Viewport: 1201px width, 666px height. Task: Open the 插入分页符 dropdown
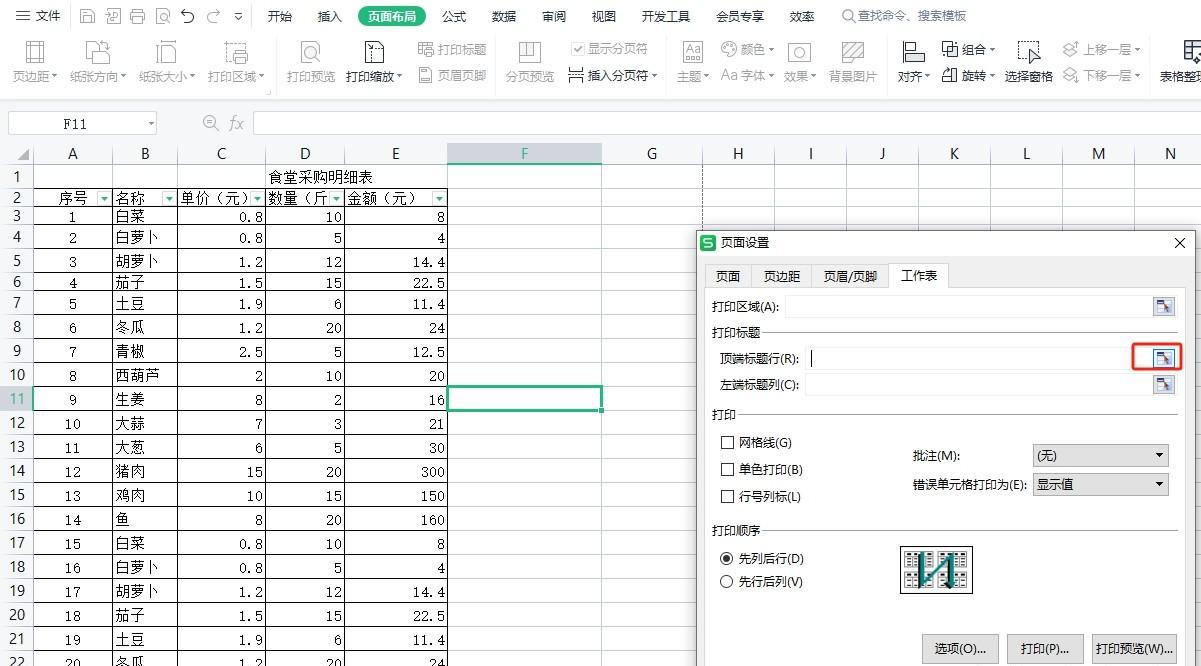[x=613, y=75]
